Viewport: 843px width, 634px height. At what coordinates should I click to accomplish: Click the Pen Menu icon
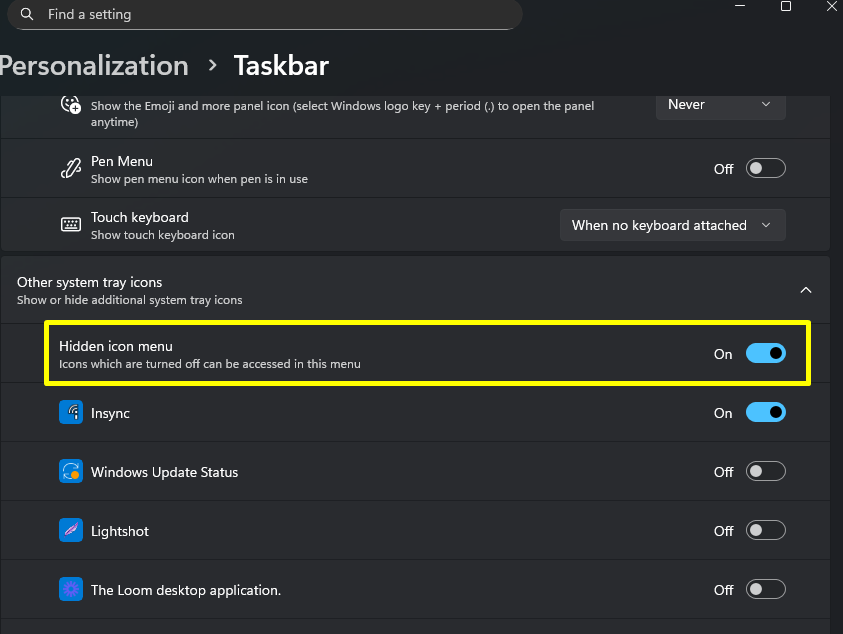70,169
